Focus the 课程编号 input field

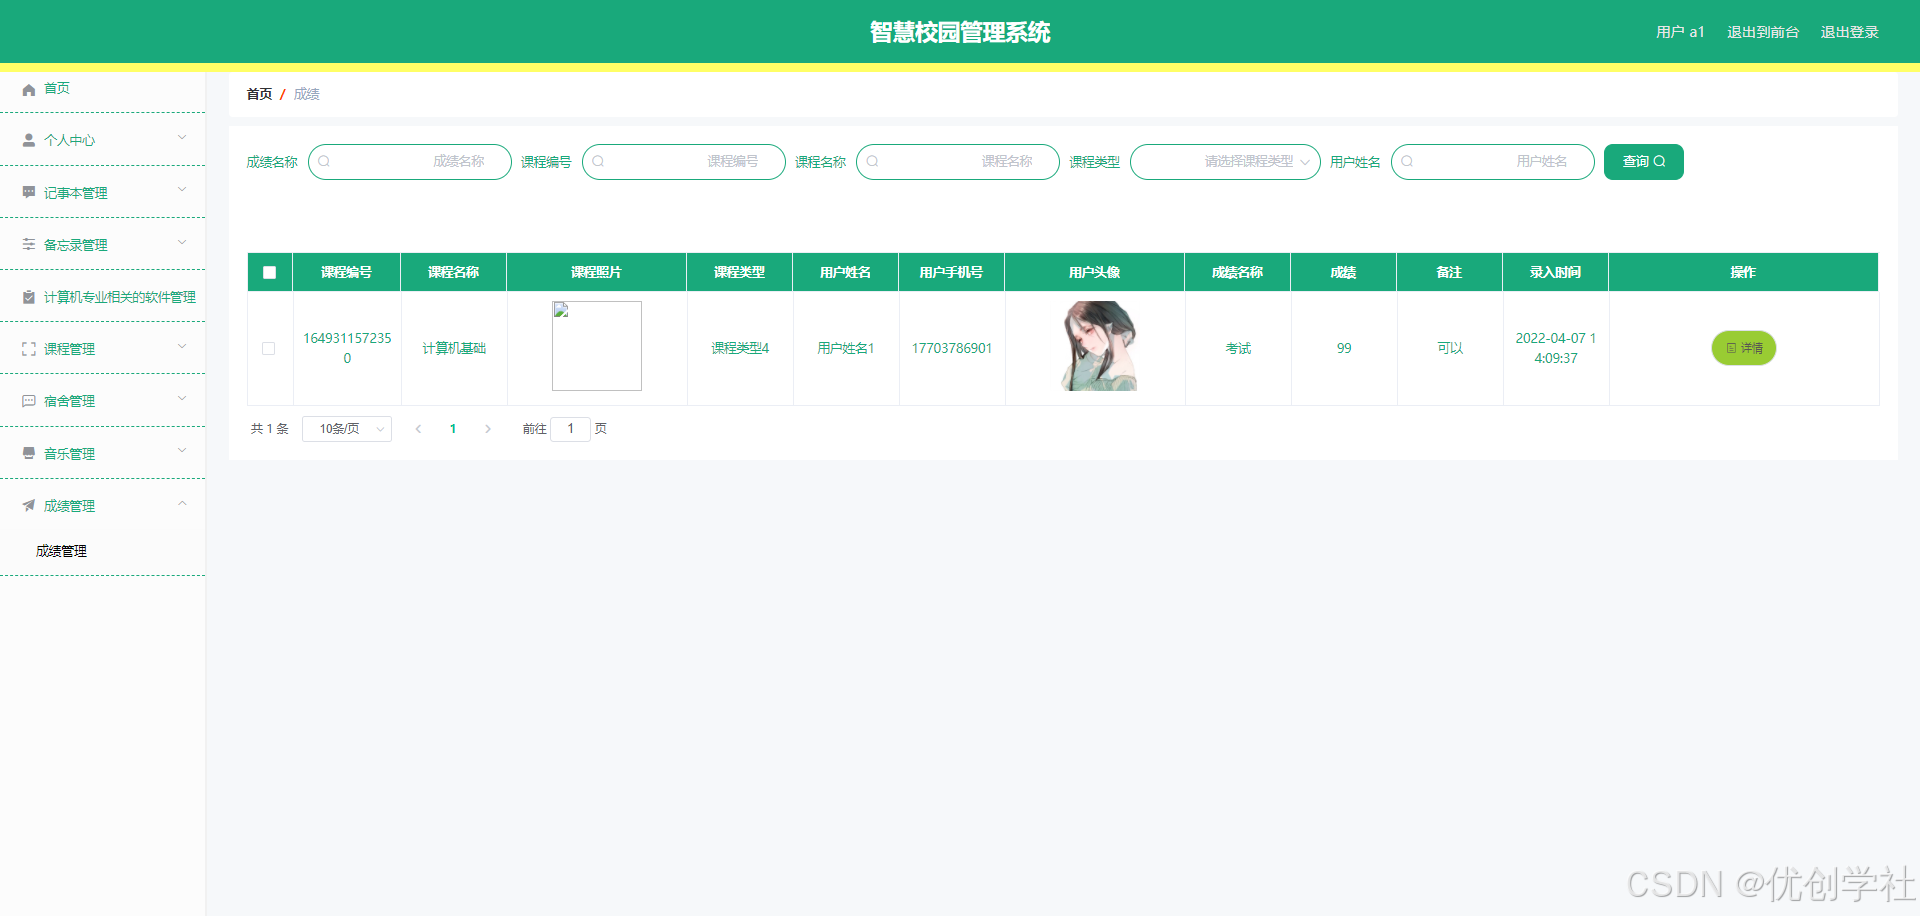point(684,162)
